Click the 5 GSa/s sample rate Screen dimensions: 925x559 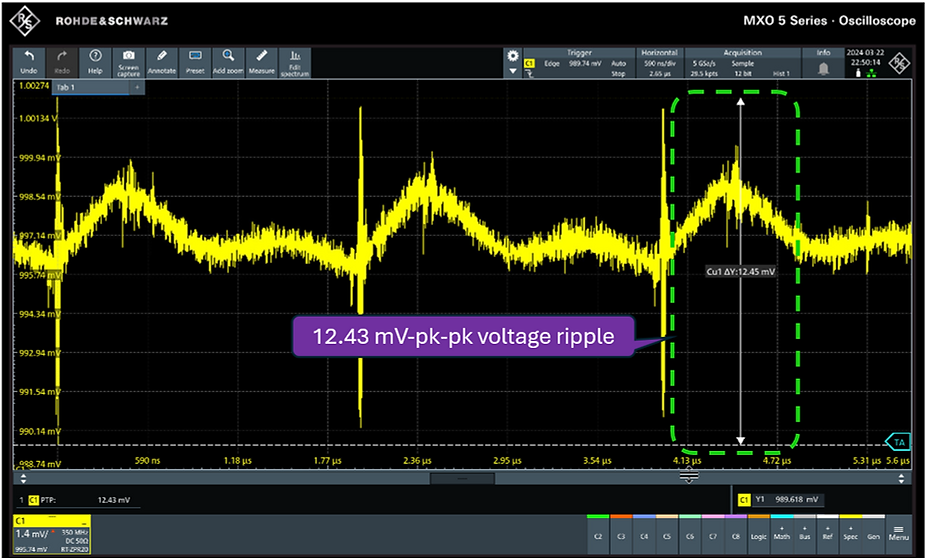click(x=703, y=63)
